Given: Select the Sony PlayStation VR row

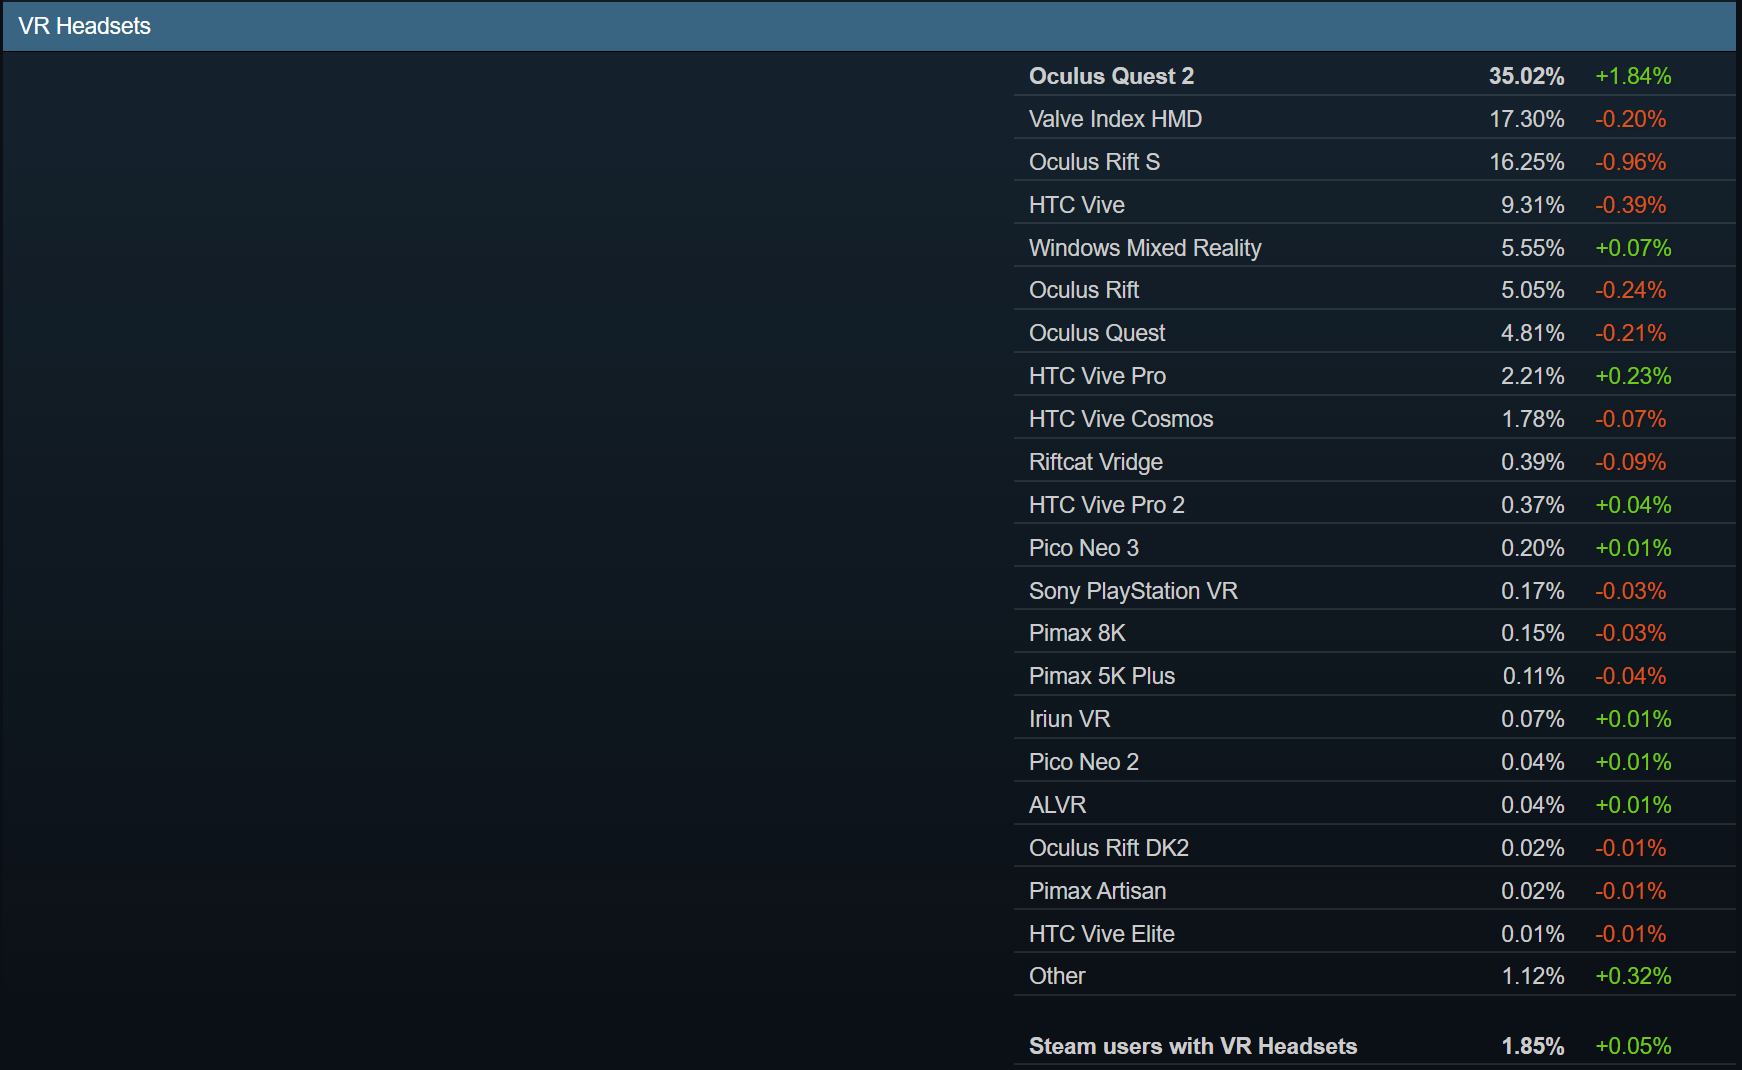Looking at the screenshot, I should (1133, 591).
